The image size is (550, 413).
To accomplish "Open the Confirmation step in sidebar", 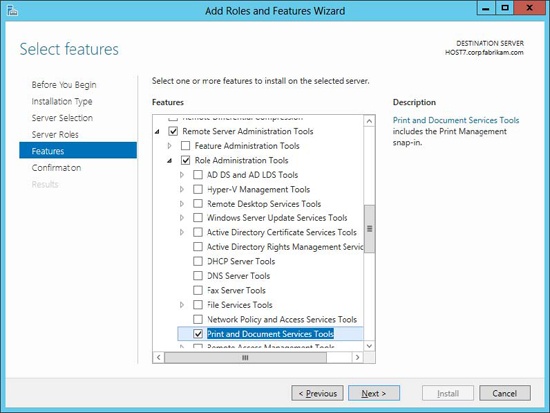I will point(56,168).
